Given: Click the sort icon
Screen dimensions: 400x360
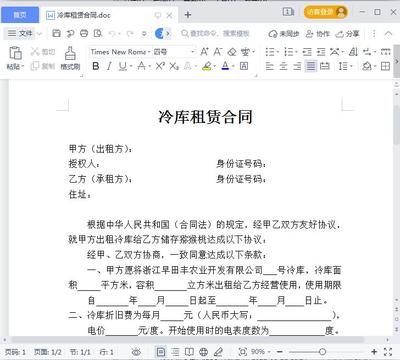Looking at the screenshot, I should [x=353, y=52].
